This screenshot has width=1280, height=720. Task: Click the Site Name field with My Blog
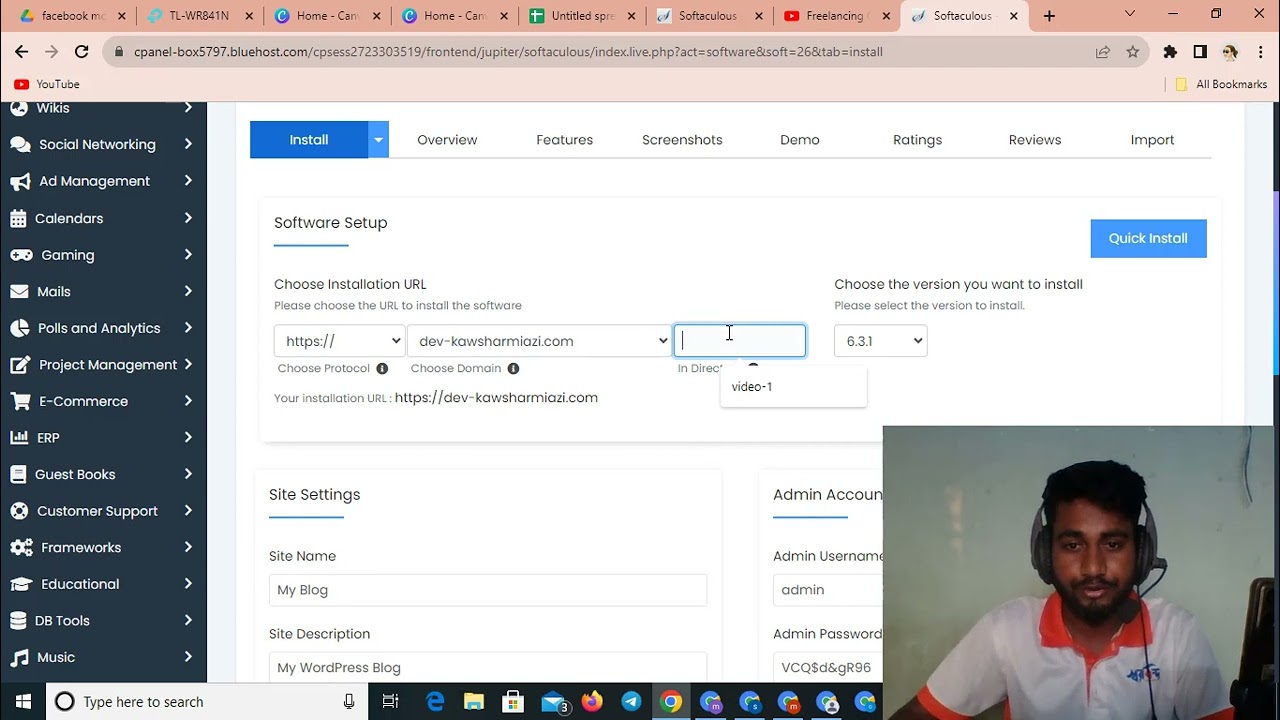point(488,590)
